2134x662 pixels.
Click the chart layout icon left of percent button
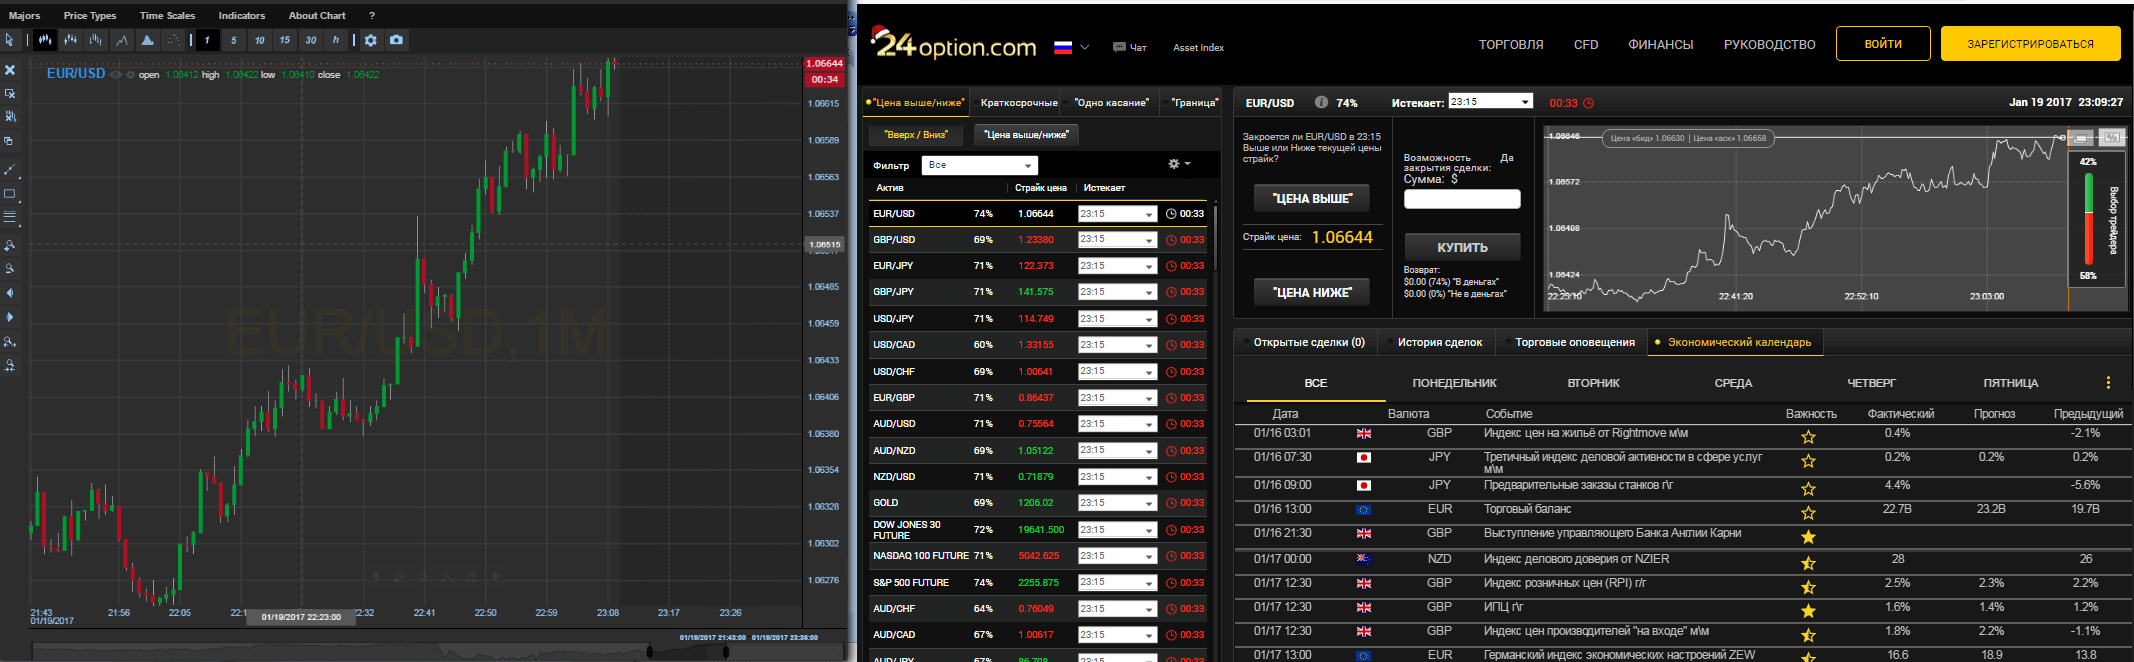pos(2081,138)
